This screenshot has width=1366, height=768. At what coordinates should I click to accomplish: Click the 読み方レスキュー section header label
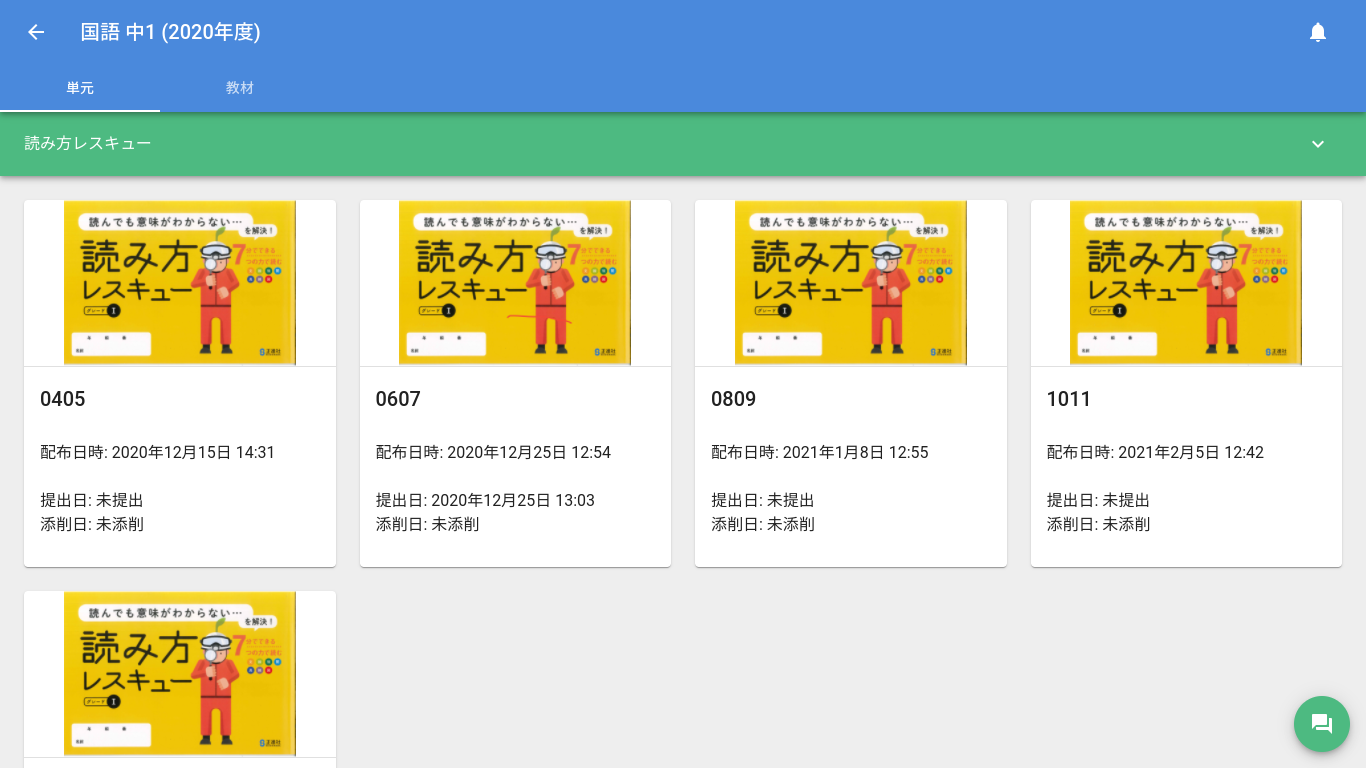[88, 144]
